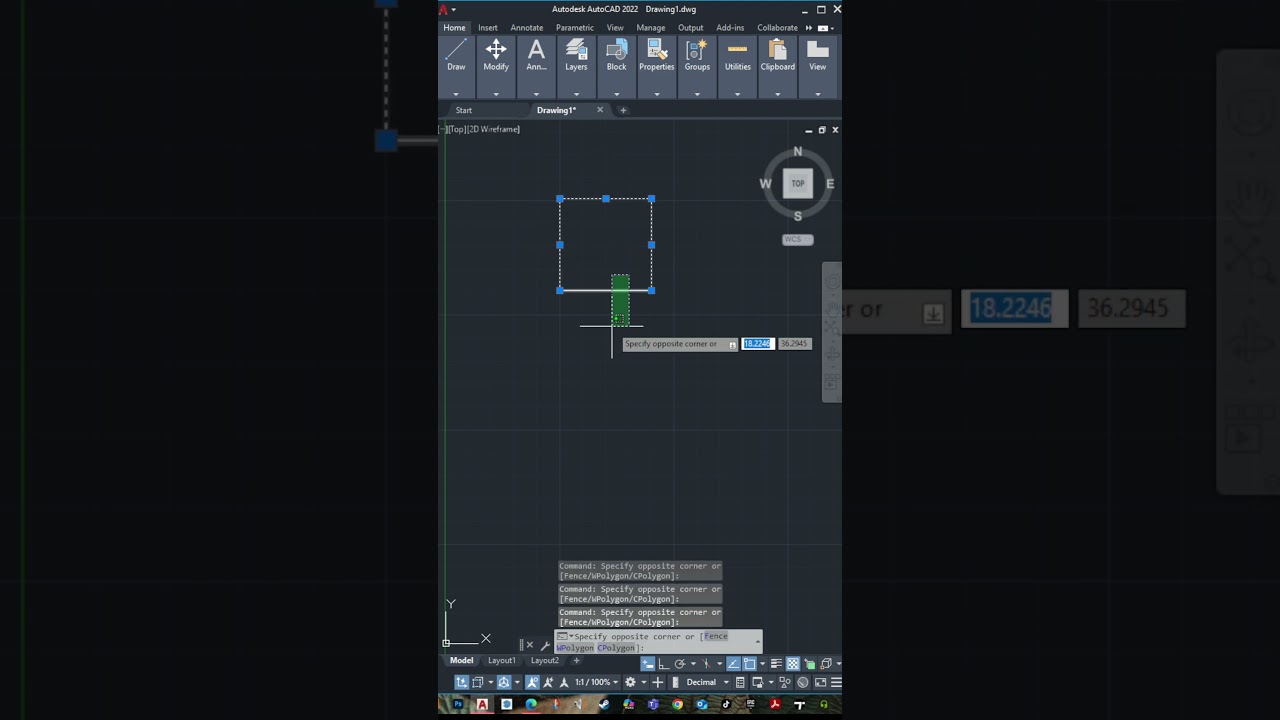The image size is (1280, 720).
Task: Open the Block panel icon
Action: (616, 50)
